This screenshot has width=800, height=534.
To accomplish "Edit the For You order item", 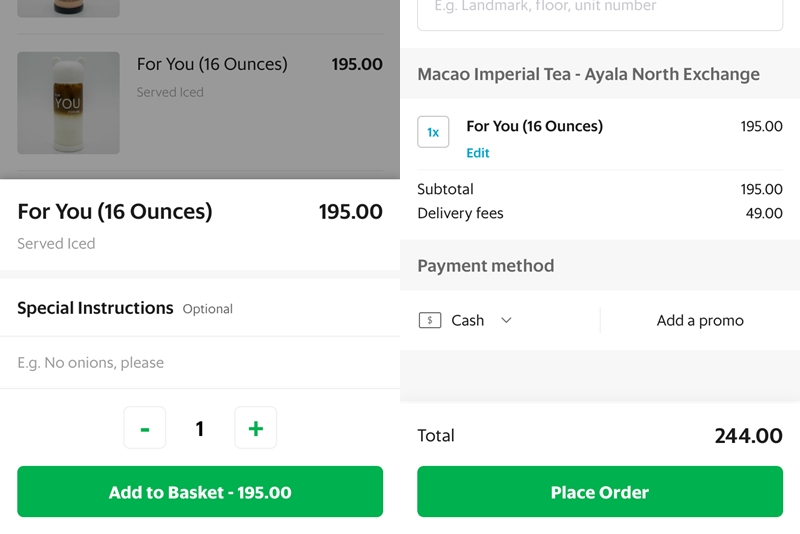I will (x=478, y=153).
